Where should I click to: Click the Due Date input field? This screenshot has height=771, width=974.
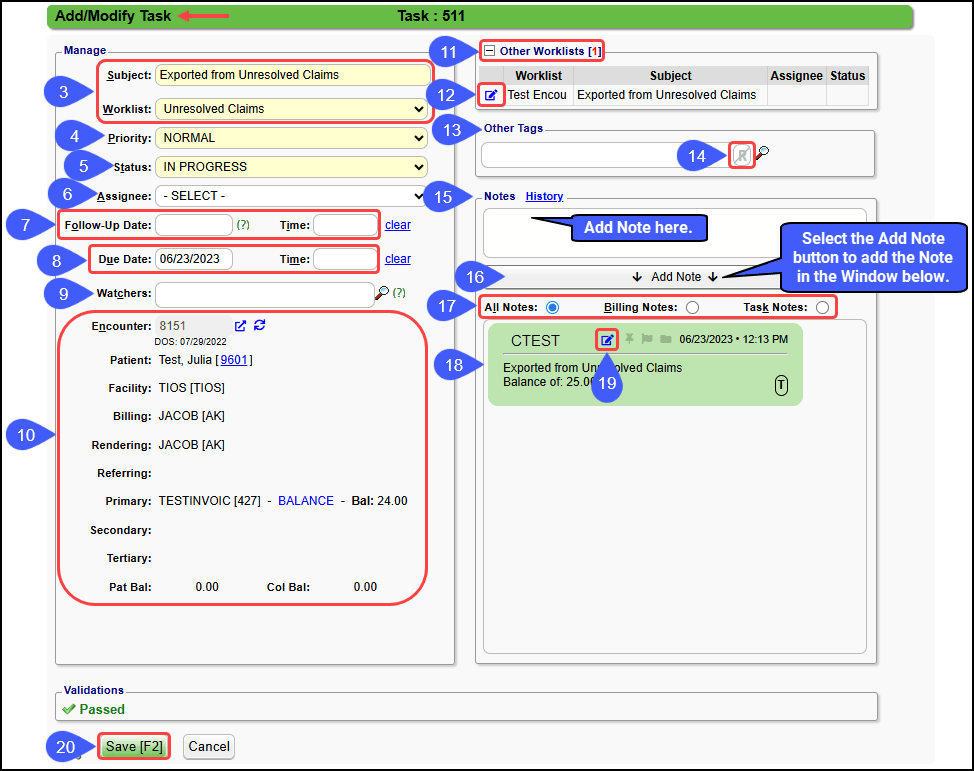(x=193, y=259)
